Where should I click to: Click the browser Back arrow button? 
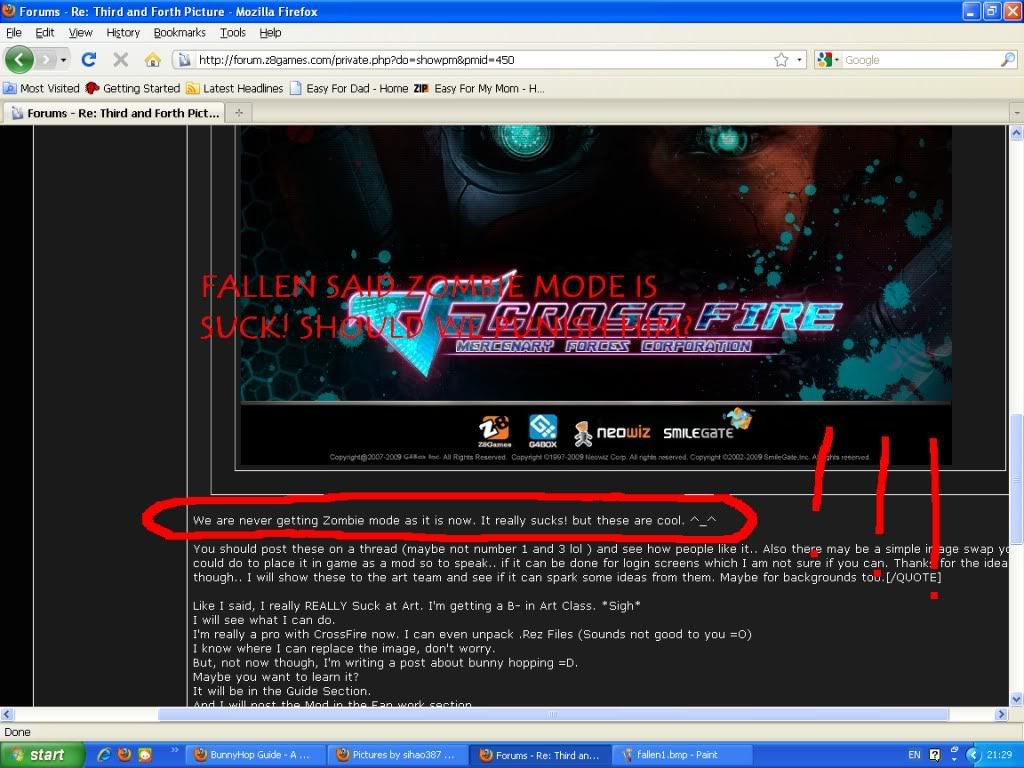tap(19, 60)
